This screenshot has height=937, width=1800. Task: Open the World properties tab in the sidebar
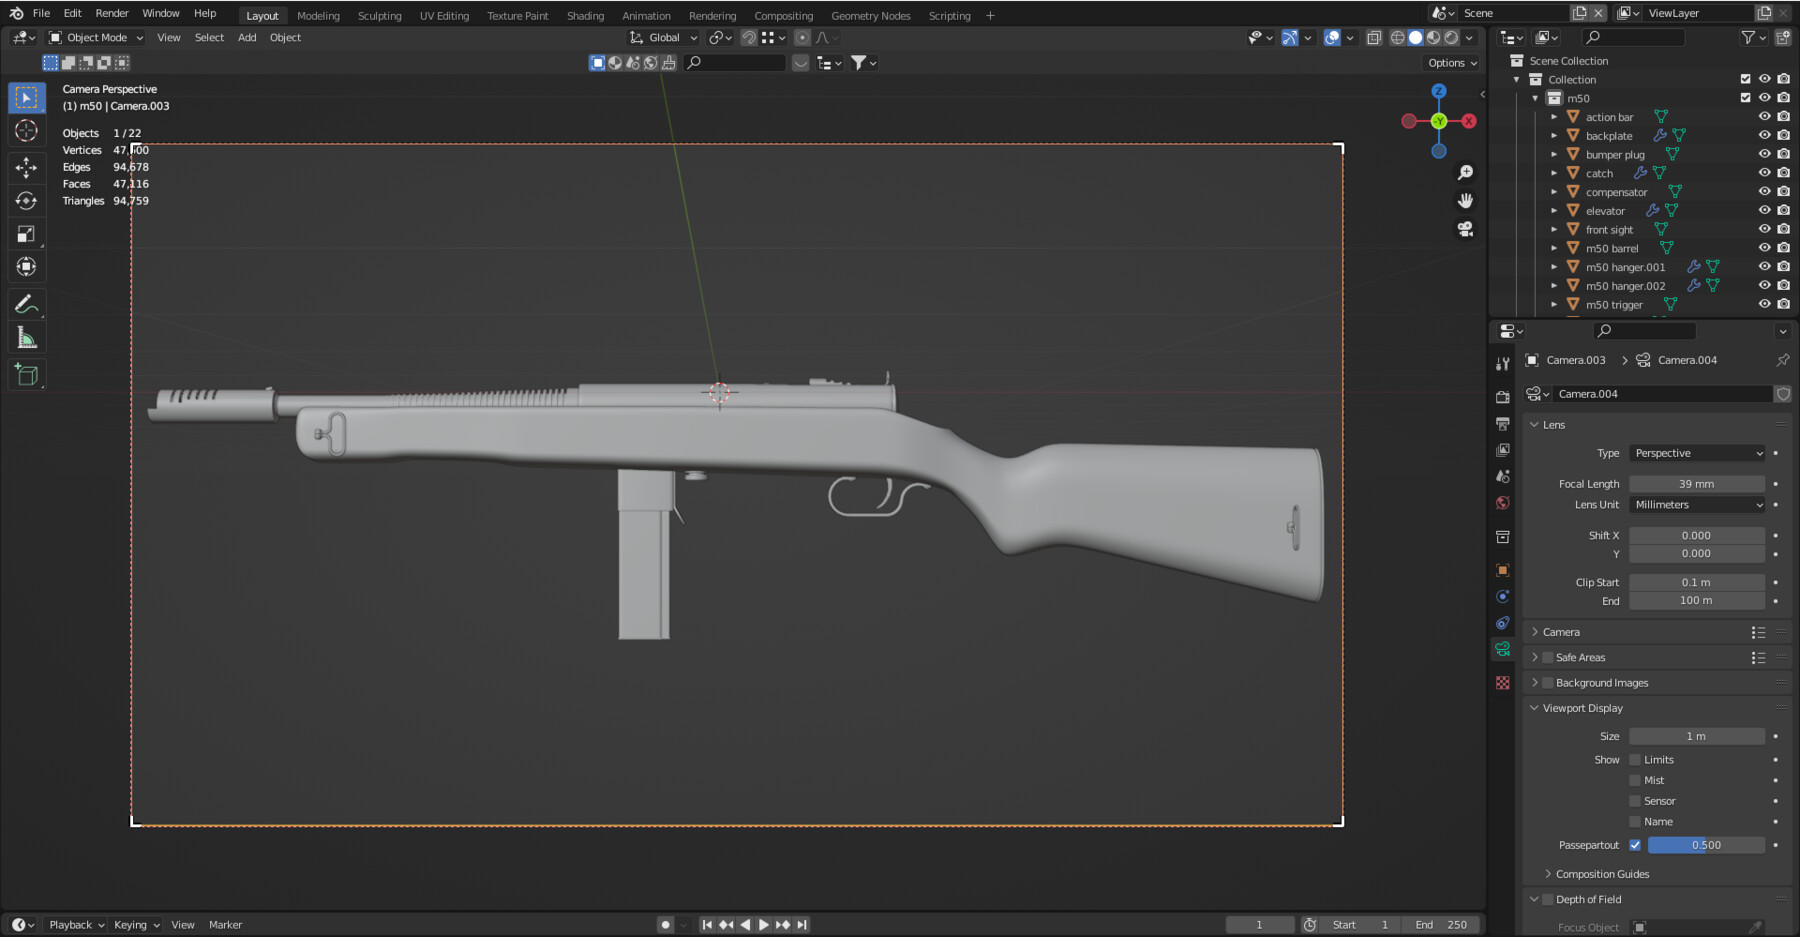coord(1503,503)
